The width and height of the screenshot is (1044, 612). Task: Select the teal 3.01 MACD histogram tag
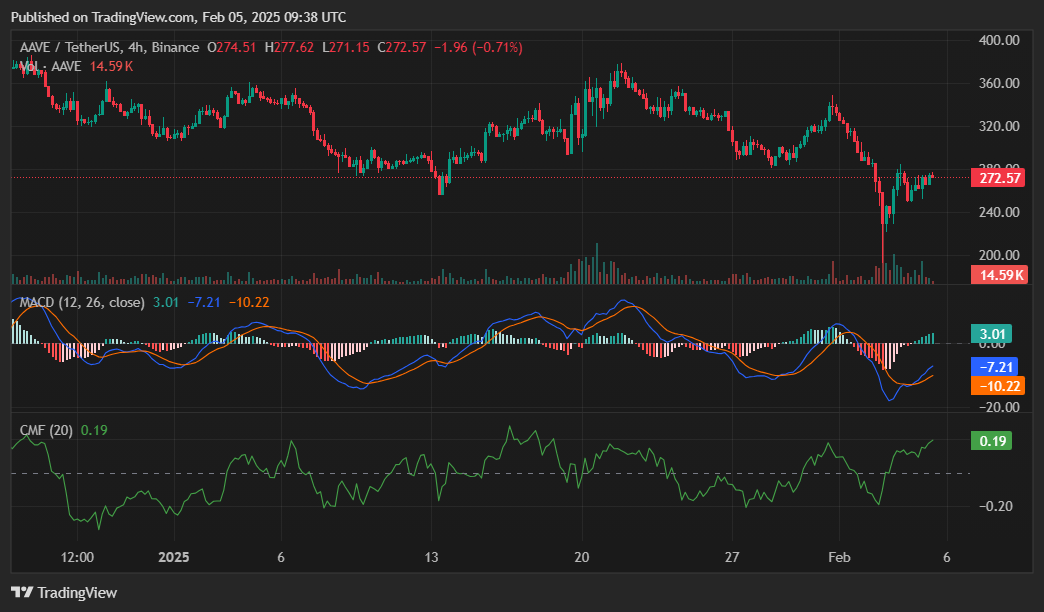tap(991, 334)
